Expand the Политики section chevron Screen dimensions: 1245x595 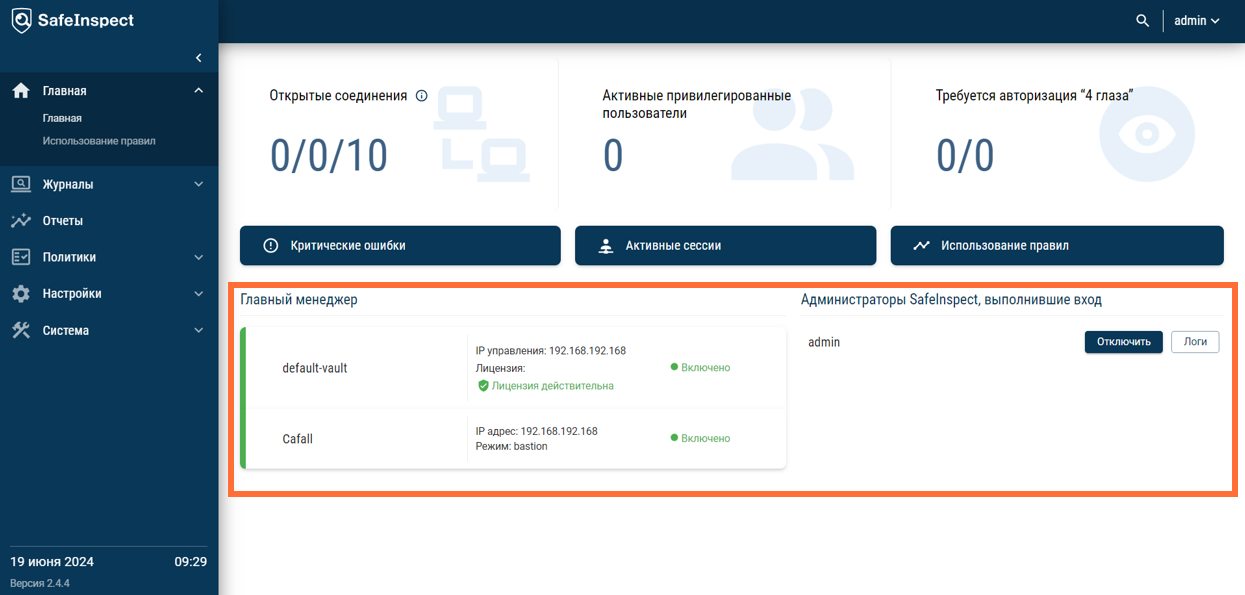(198, 257)
